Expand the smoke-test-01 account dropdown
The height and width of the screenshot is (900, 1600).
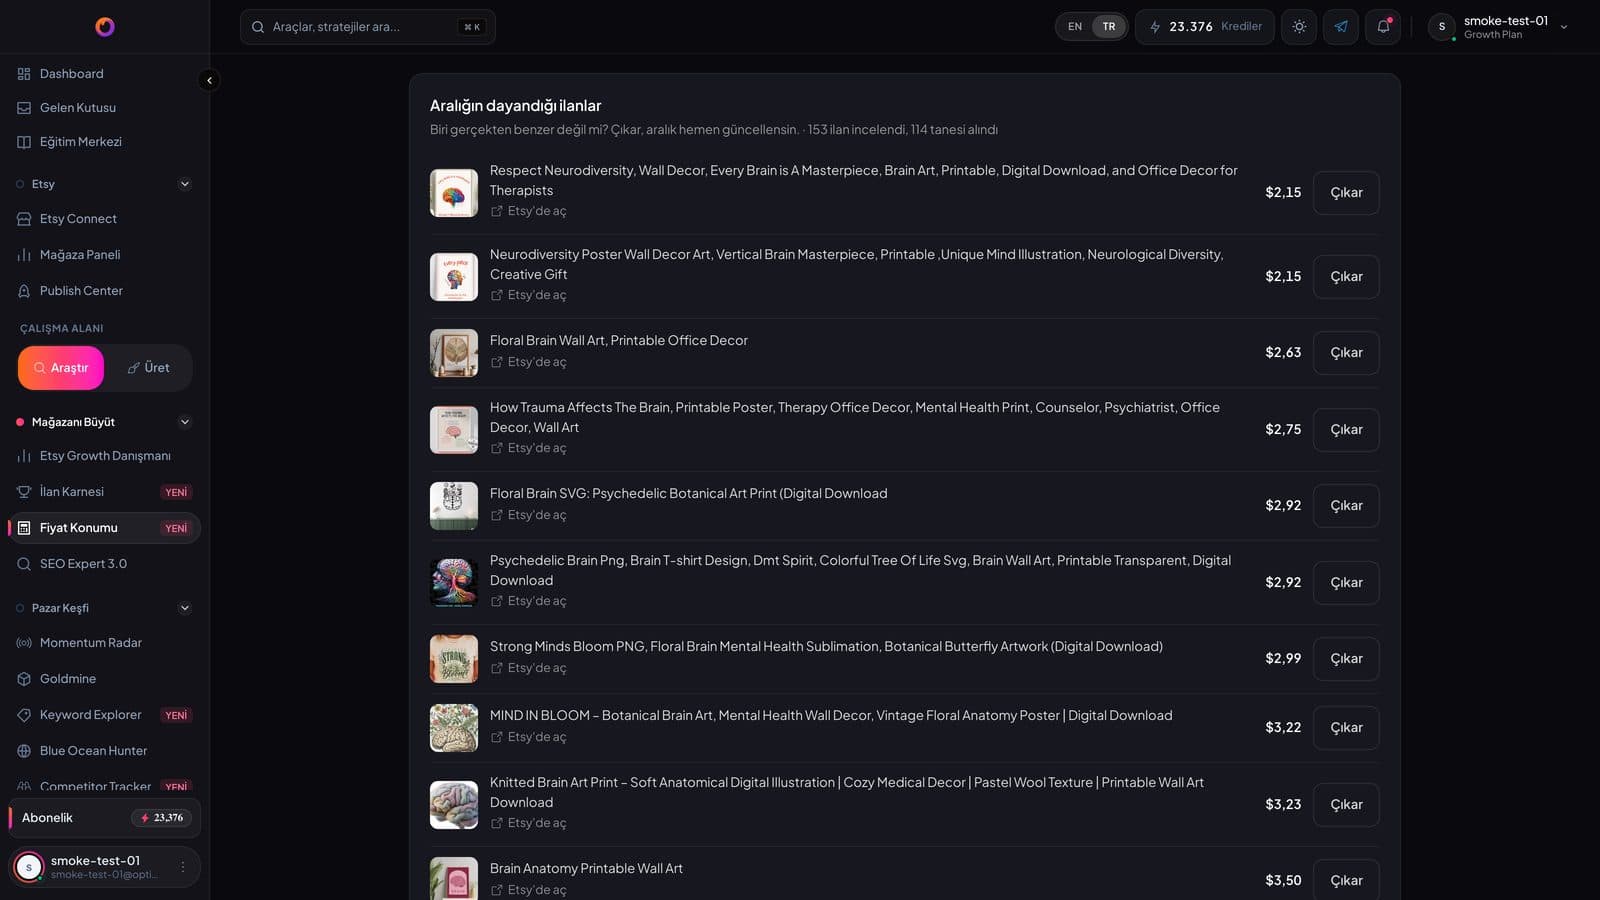(1564, 27)
